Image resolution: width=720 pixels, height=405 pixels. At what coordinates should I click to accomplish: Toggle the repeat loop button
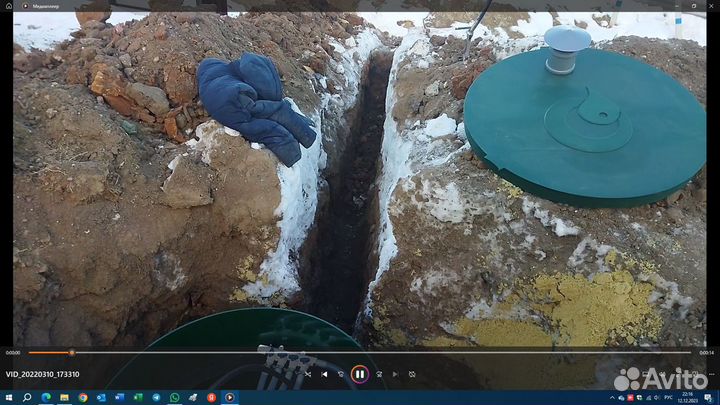(x=412, y=374)
